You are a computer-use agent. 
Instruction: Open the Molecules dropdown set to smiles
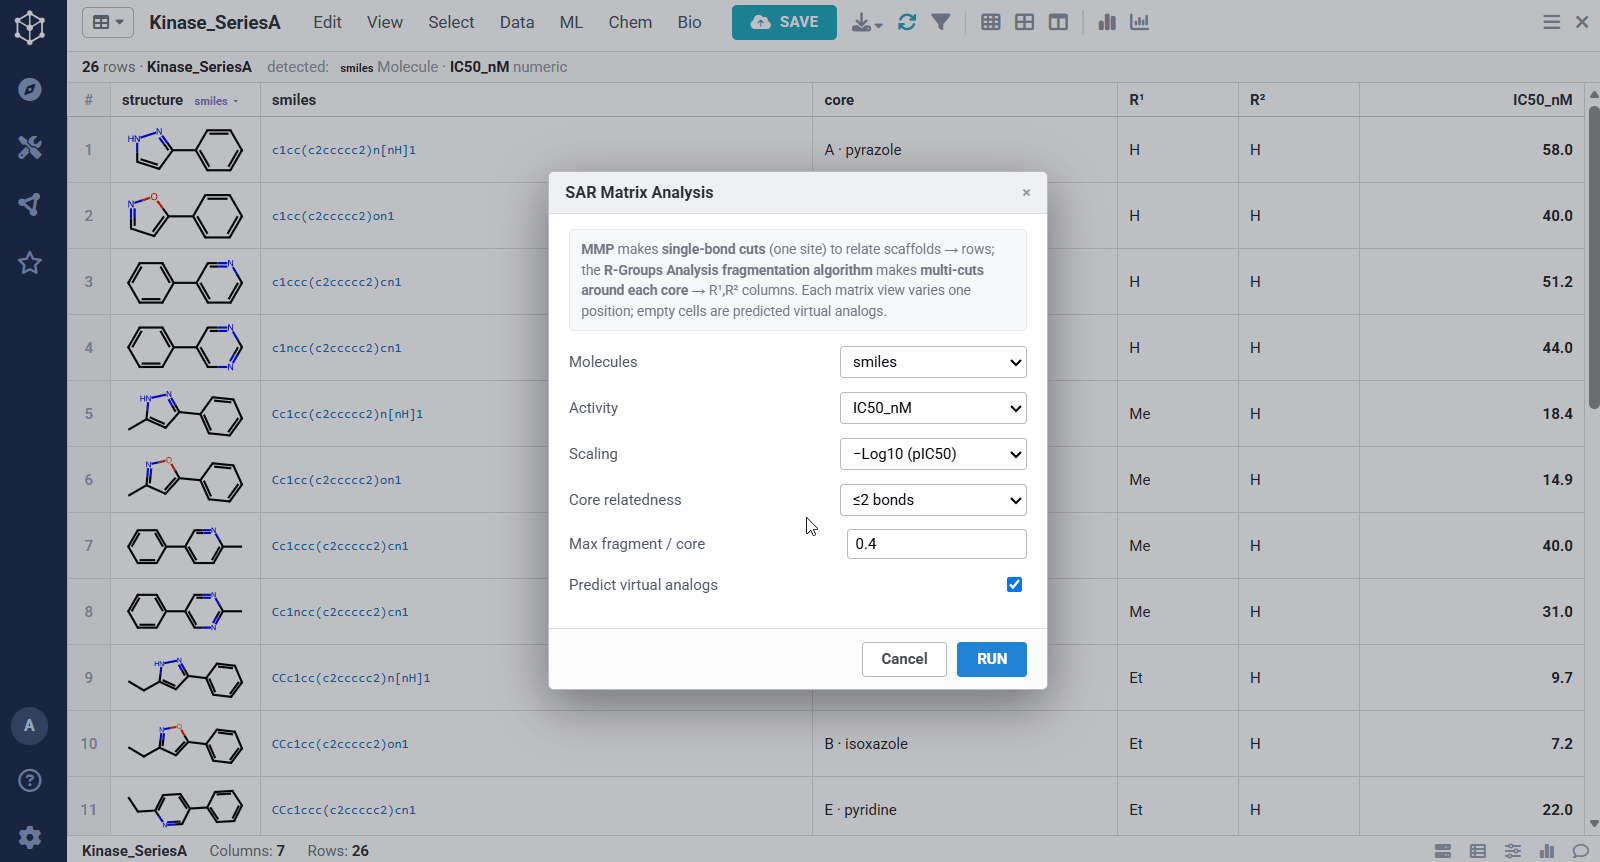point(933,362)
